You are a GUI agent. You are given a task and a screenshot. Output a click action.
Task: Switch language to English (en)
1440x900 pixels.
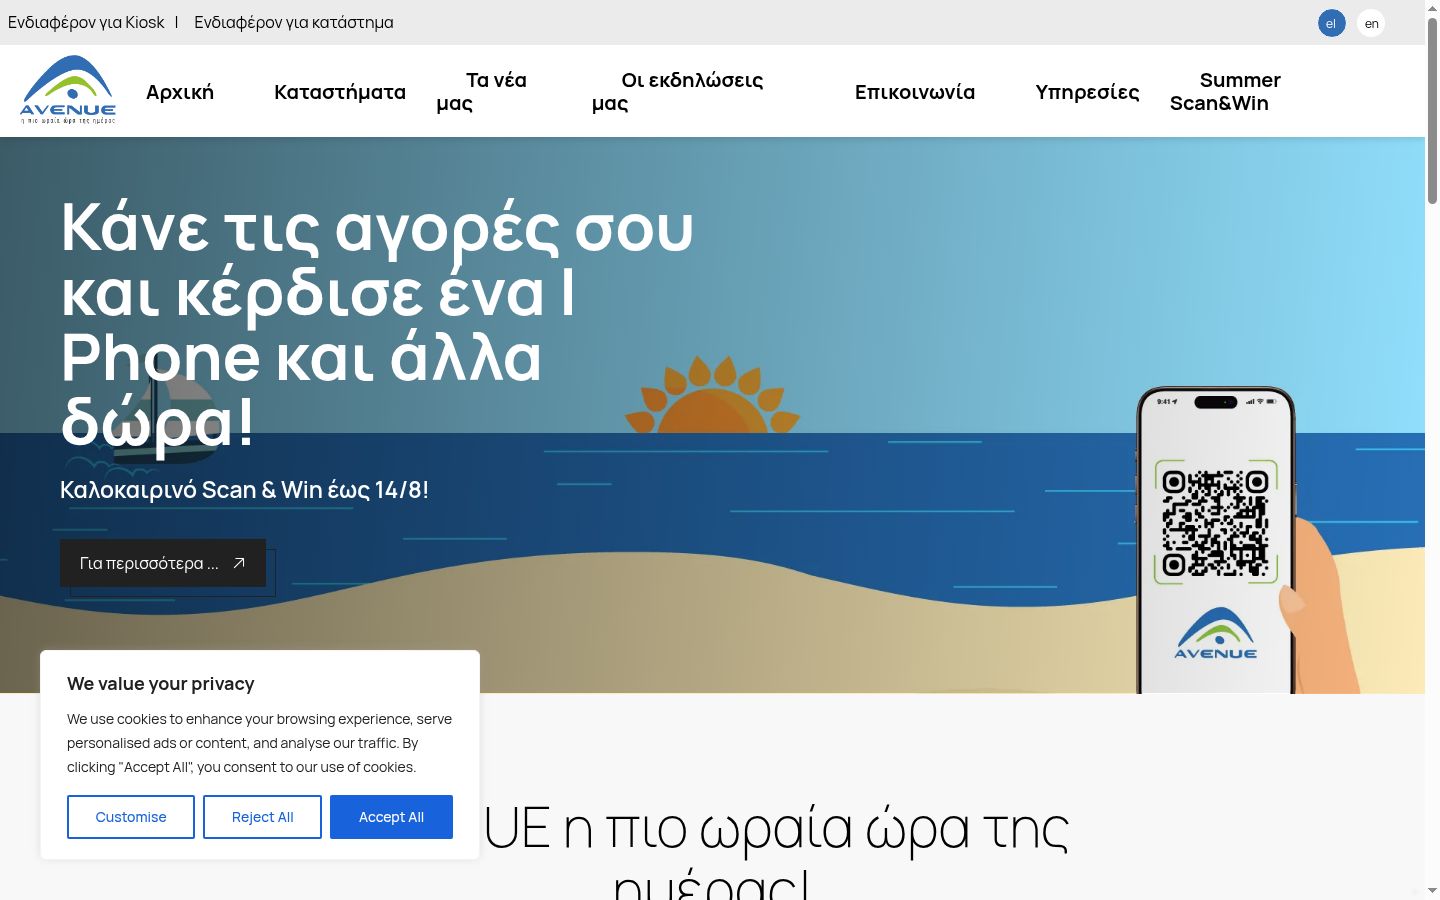pos(1371,23)
